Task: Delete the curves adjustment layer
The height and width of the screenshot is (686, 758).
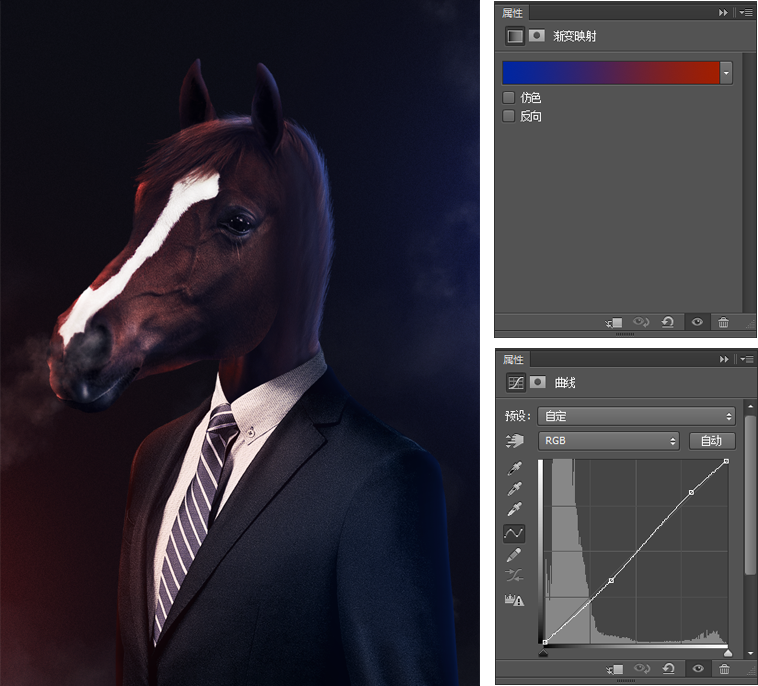Action: pyautogui.click(x=724, y=669)
